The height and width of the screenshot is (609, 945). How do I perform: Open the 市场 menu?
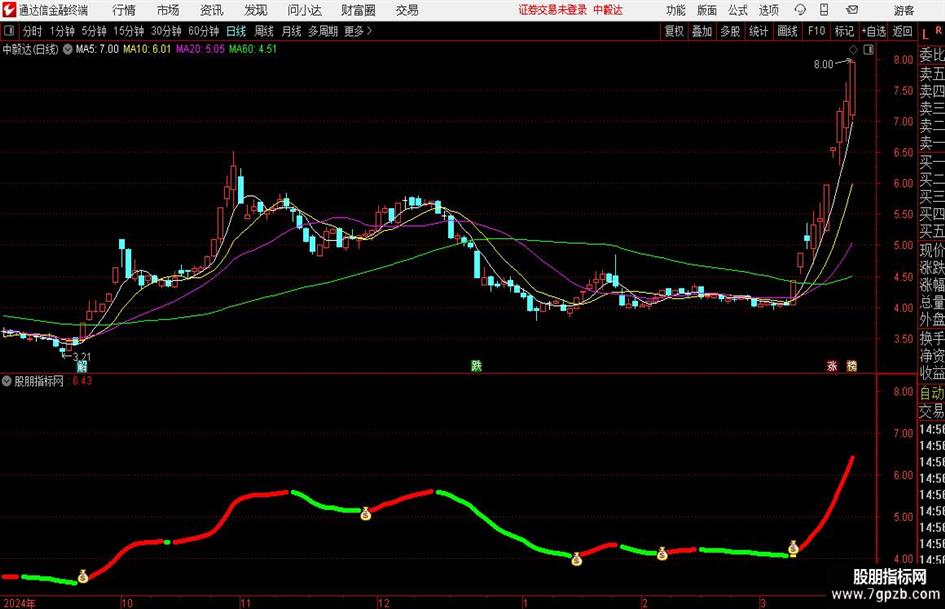(x=168, y=10)
